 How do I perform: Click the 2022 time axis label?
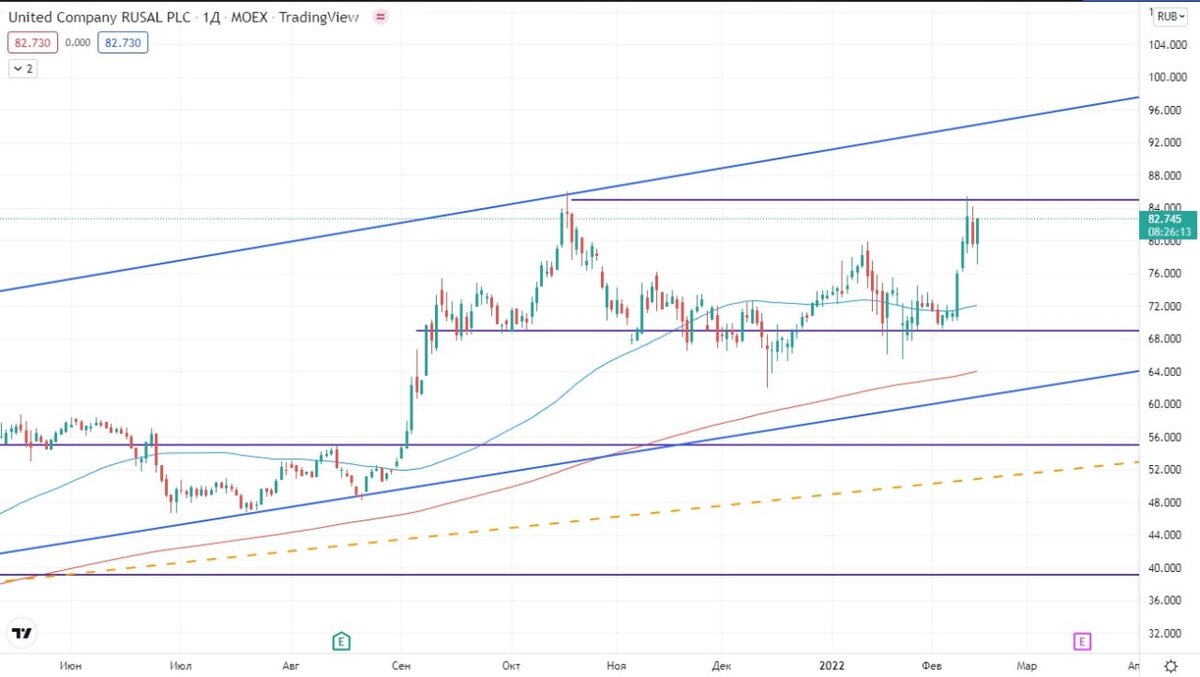[832, 665]
